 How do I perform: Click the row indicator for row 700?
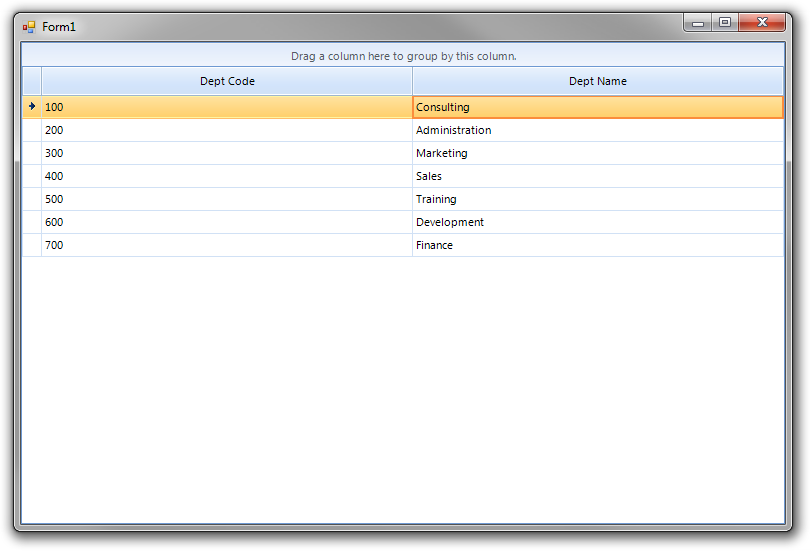tap(32, 245)
